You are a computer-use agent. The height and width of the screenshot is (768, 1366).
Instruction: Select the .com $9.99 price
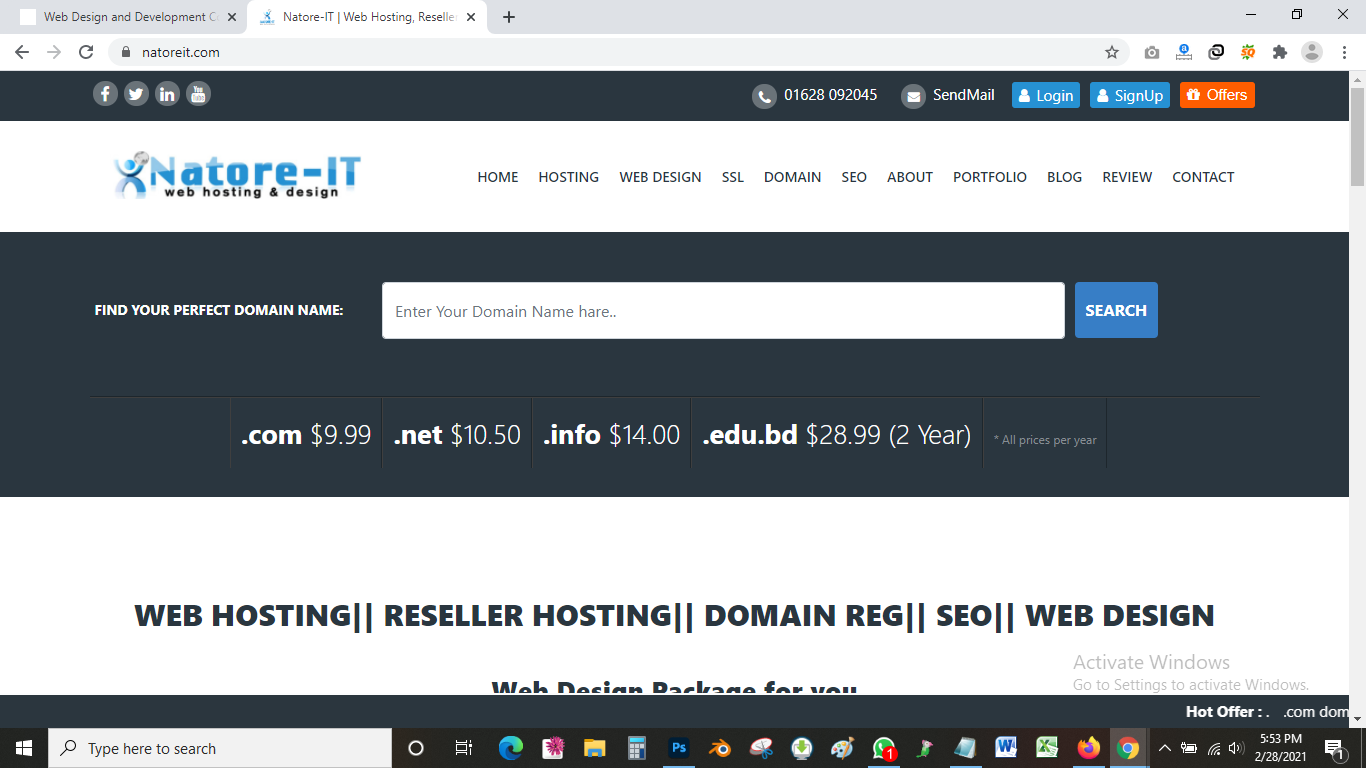[306, 435]
